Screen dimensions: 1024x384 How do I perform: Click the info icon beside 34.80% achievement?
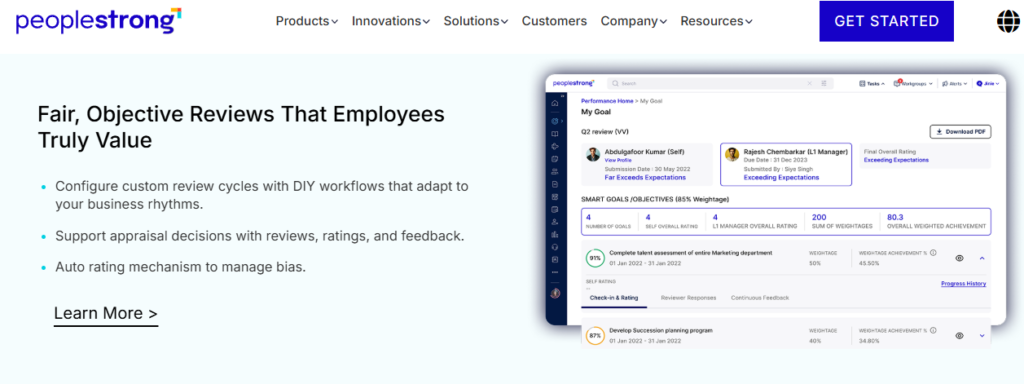(x=933, y=330)
